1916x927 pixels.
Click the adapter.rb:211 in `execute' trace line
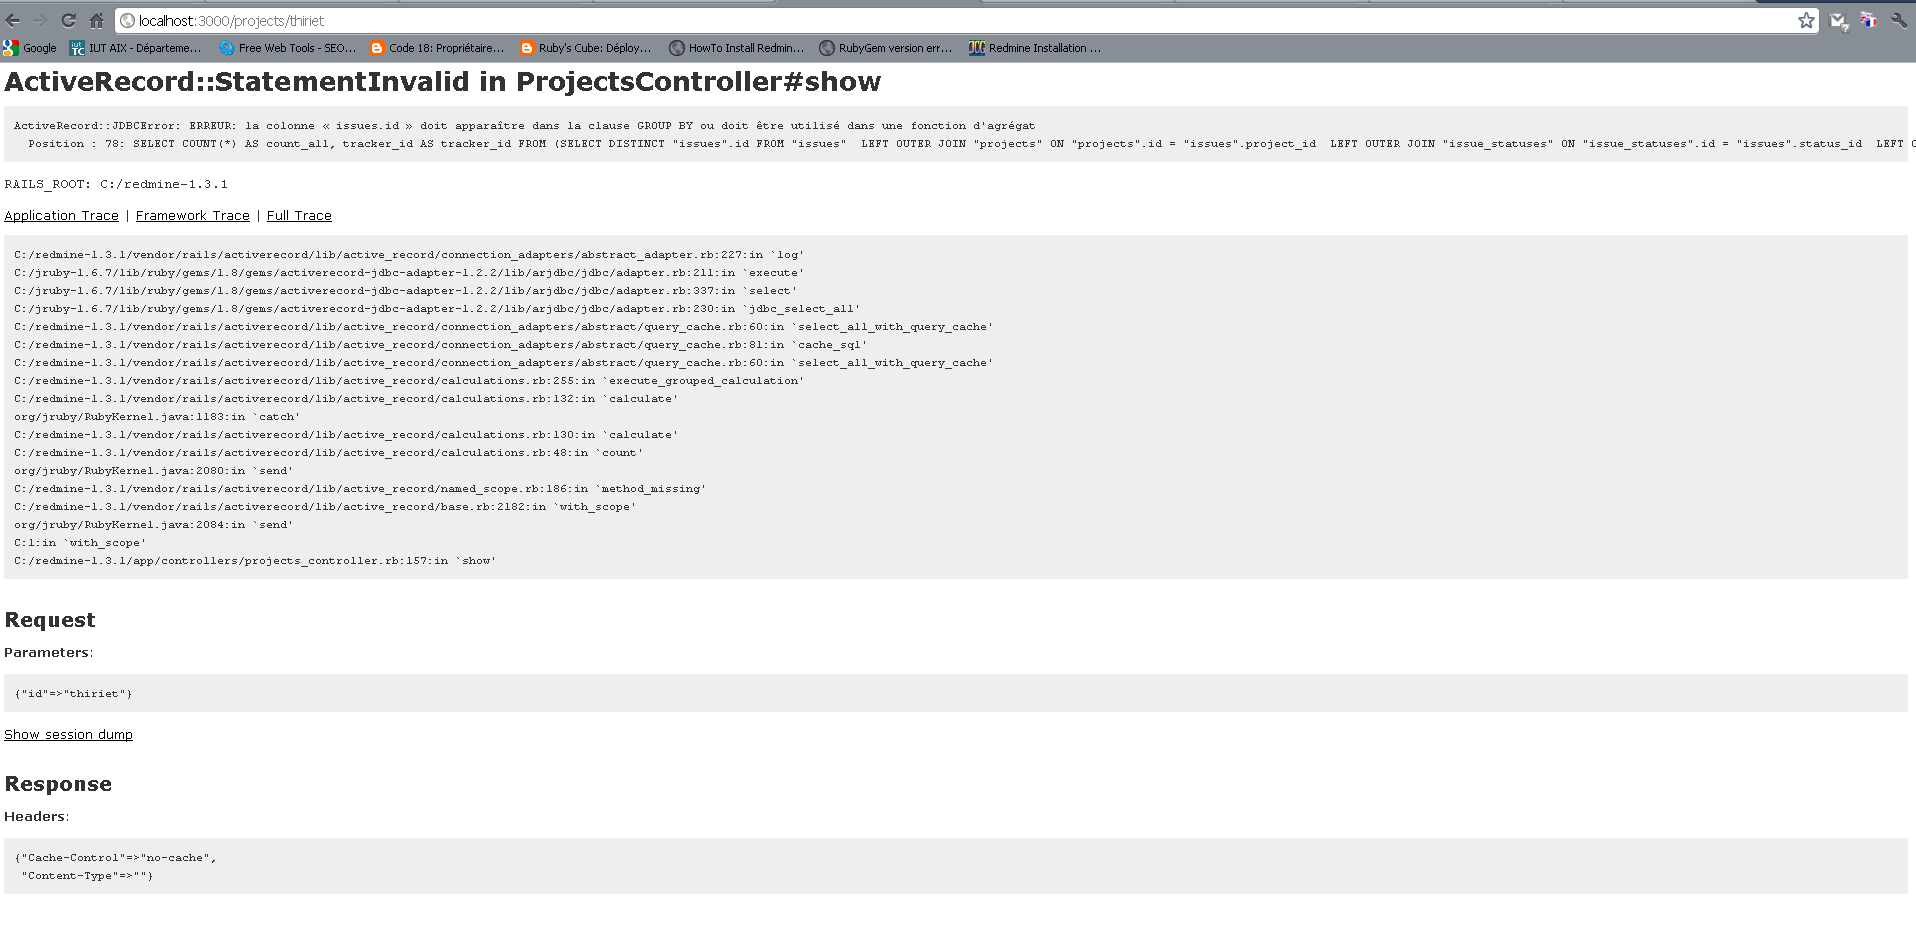[409, 273]
